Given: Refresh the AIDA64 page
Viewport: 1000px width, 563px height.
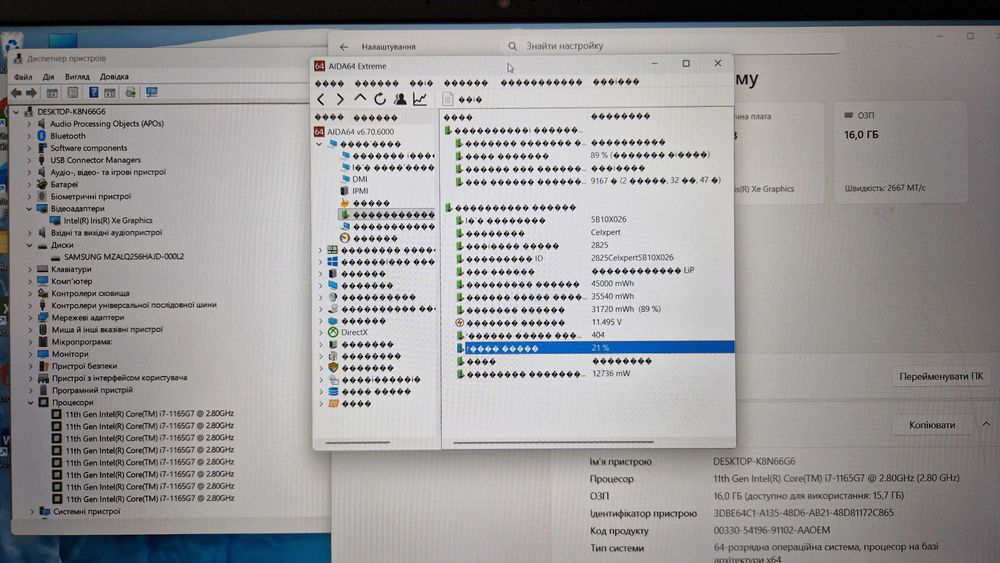Looking at the screenshot, I should [x=380, y=99].
